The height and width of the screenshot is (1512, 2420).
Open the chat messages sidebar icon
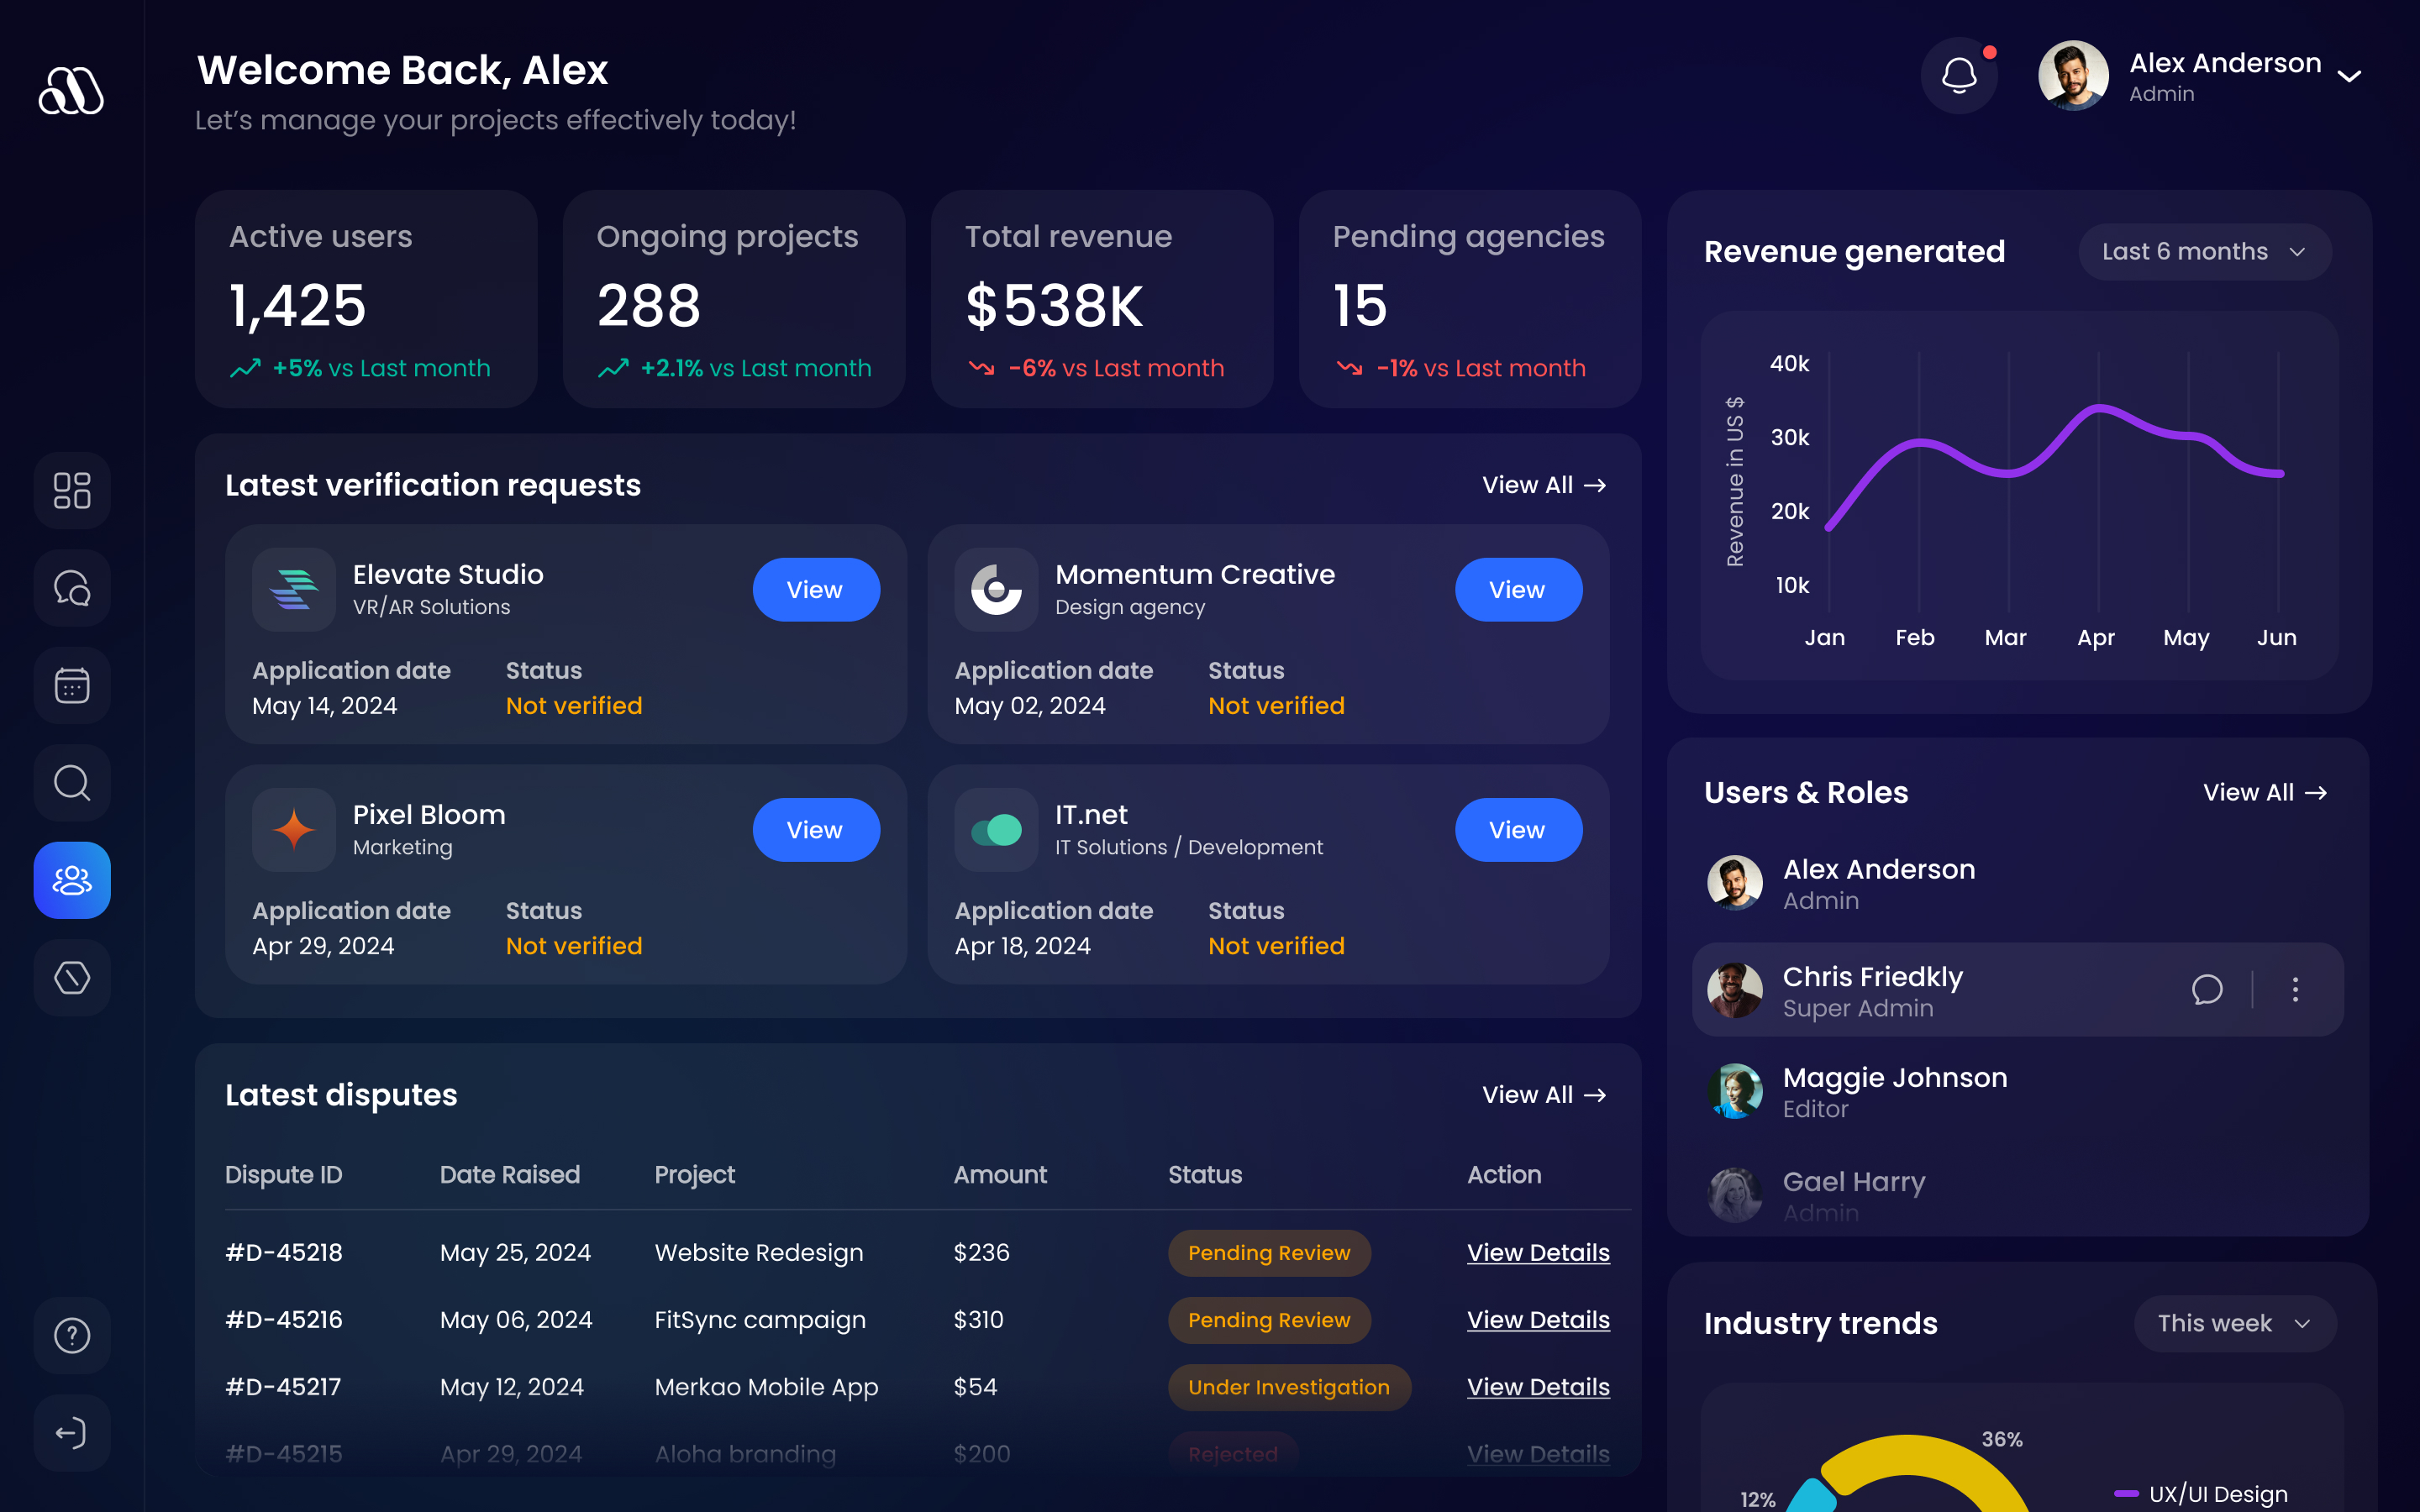click(x=72, y=588)
